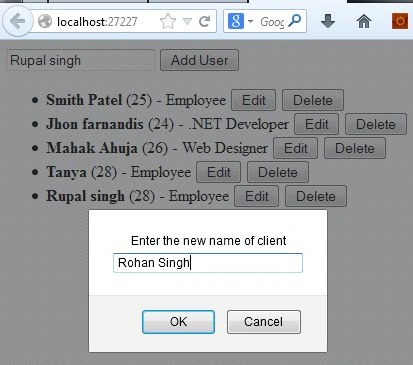Click the '.NET Developer' role text

[238, 124]
